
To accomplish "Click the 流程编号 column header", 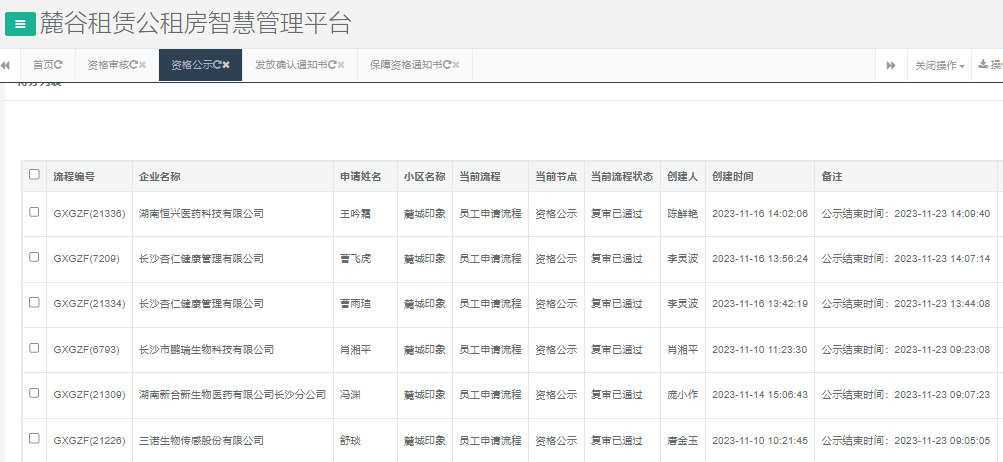I will (74, 176).
